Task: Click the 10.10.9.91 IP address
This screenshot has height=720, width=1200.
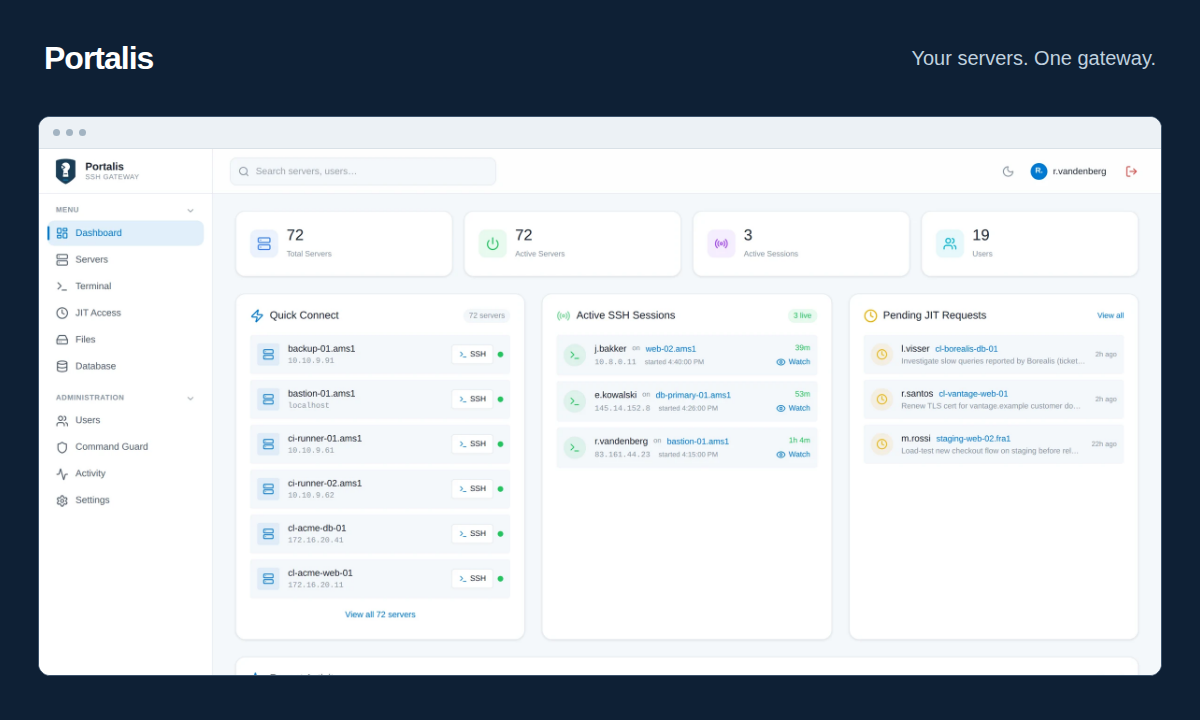Action: pos(311,361)
